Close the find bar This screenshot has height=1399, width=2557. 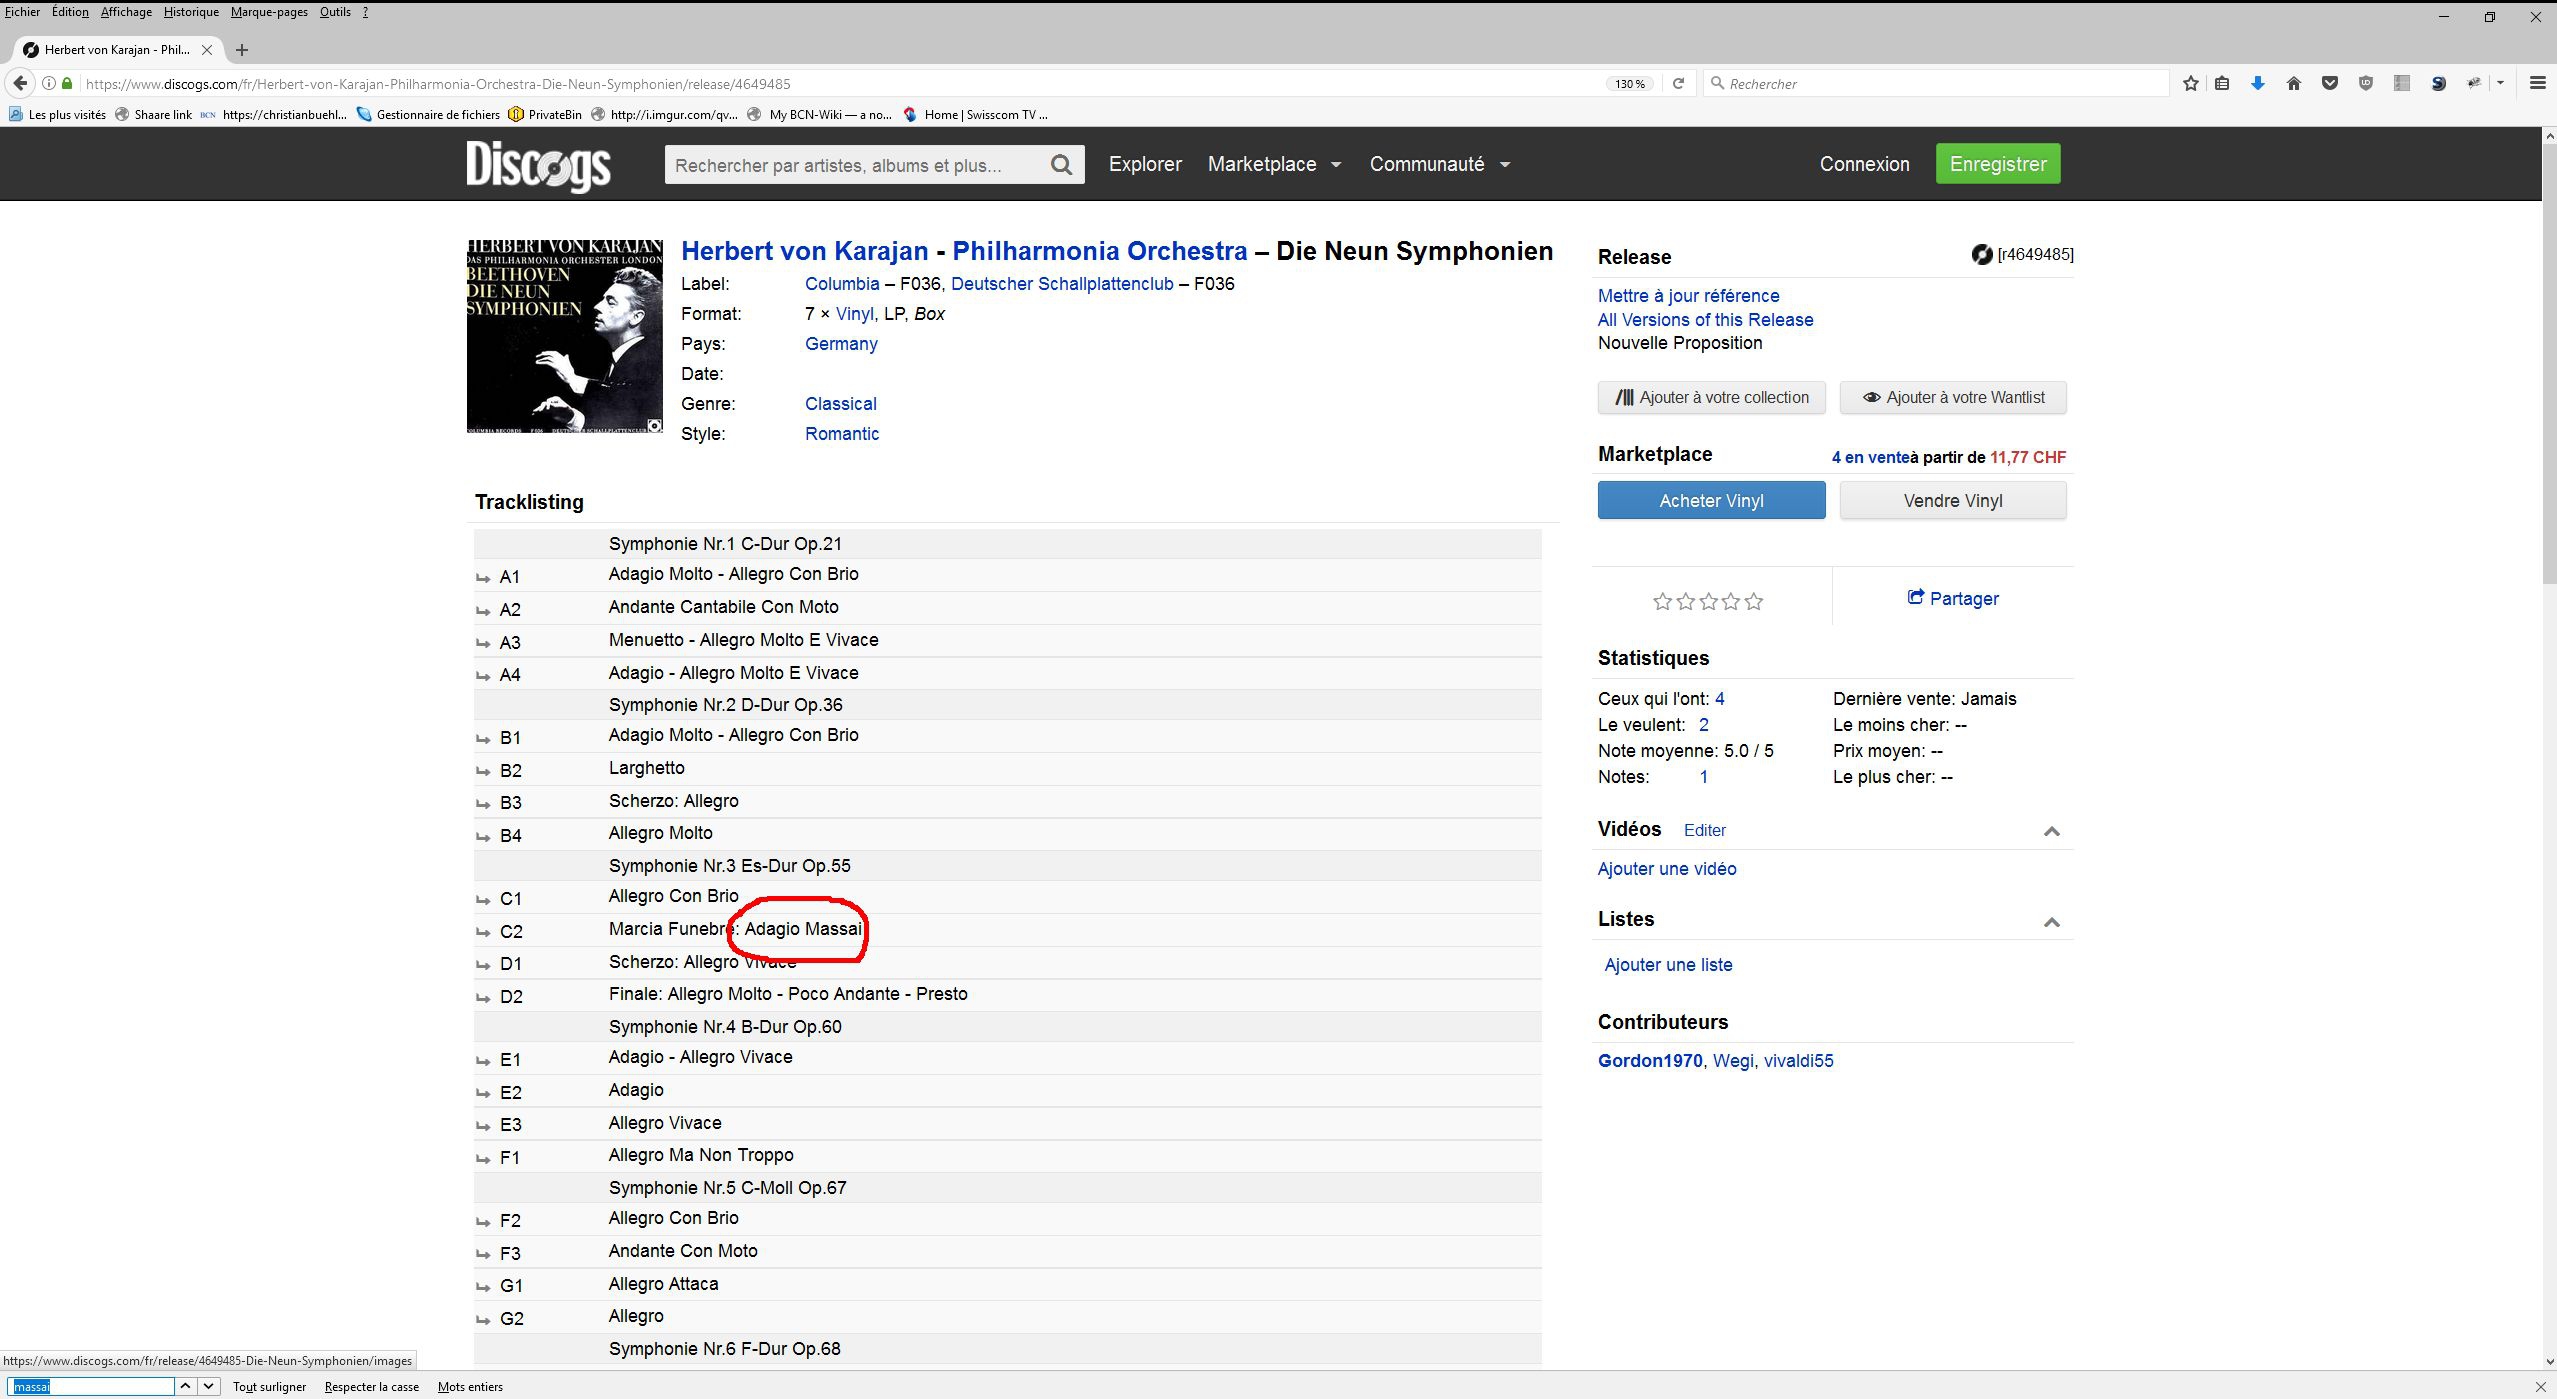pos(2540,1386)
